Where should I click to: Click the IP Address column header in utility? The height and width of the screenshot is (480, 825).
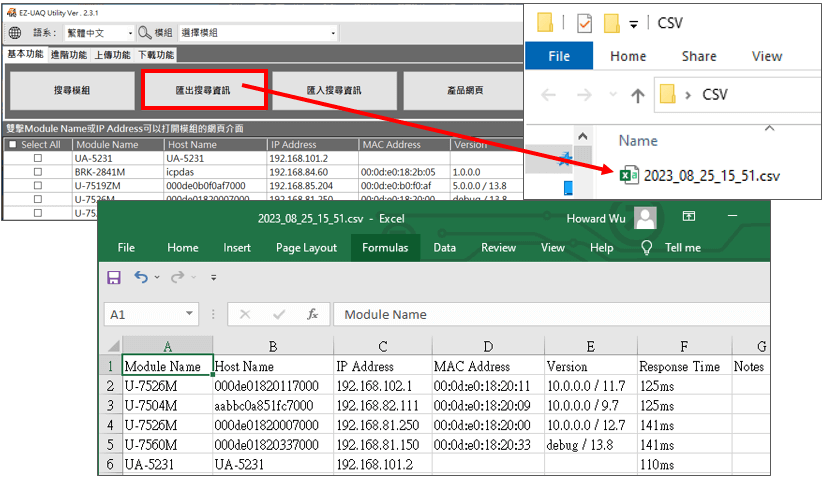click(313, 144)
